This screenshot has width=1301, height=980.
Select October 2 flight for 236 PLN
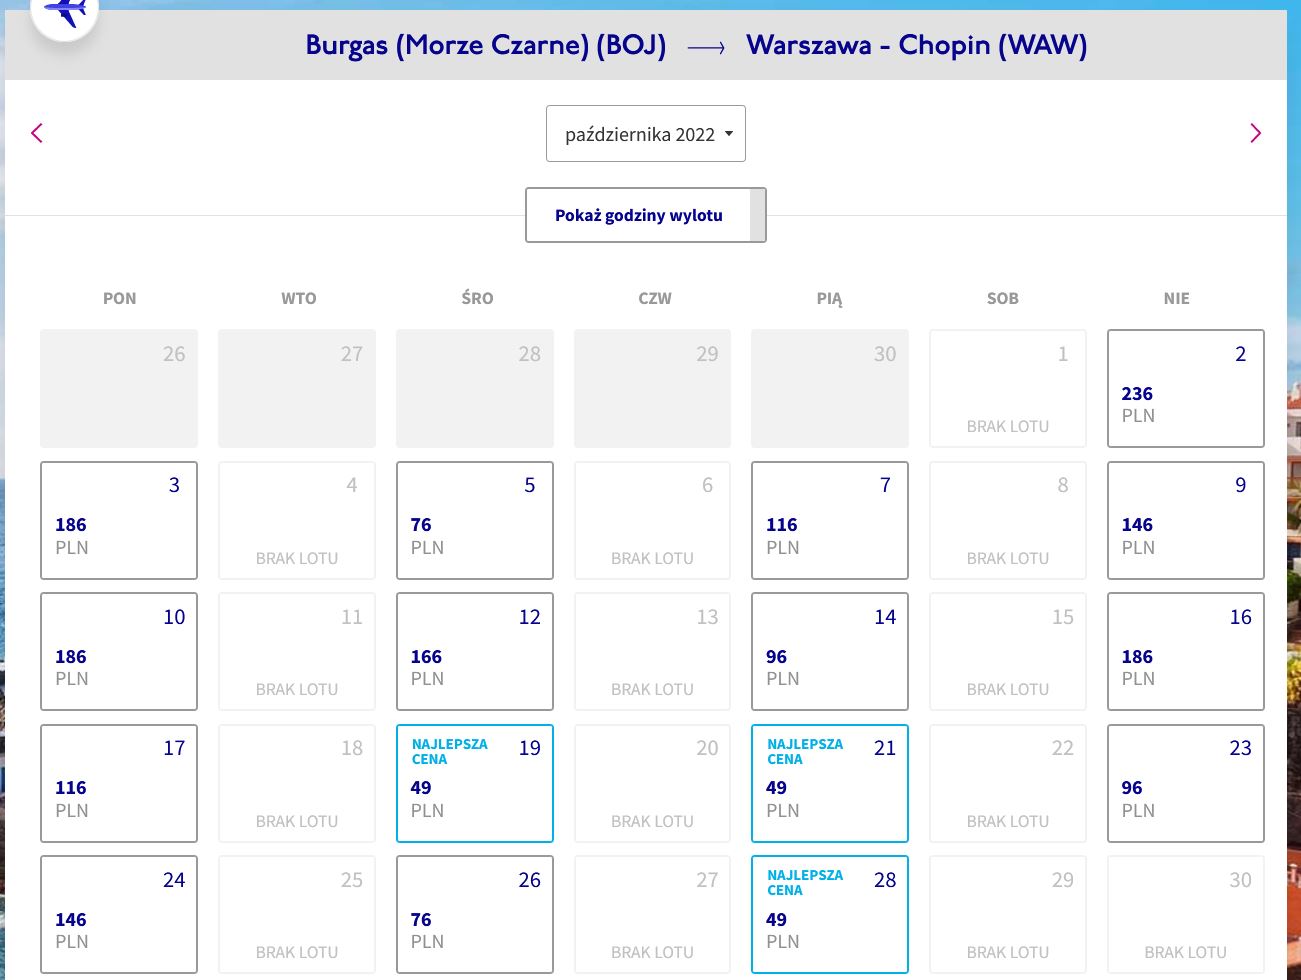[1185, 388]
